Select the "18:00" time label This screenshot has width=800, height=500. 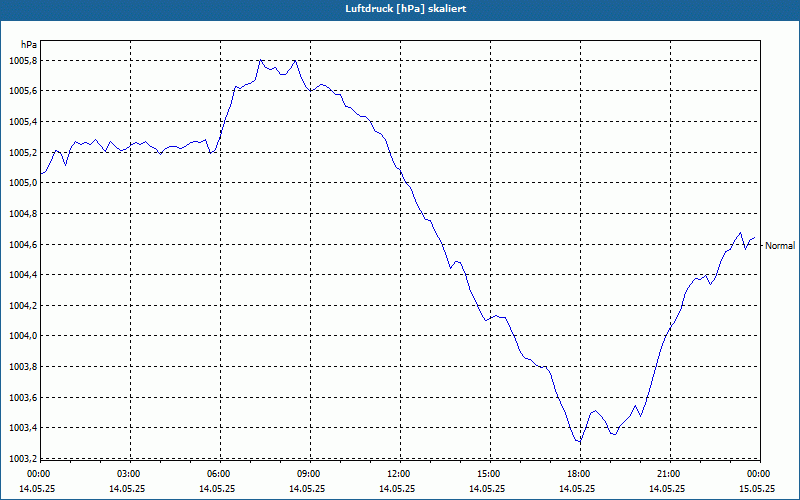[577, 474]
